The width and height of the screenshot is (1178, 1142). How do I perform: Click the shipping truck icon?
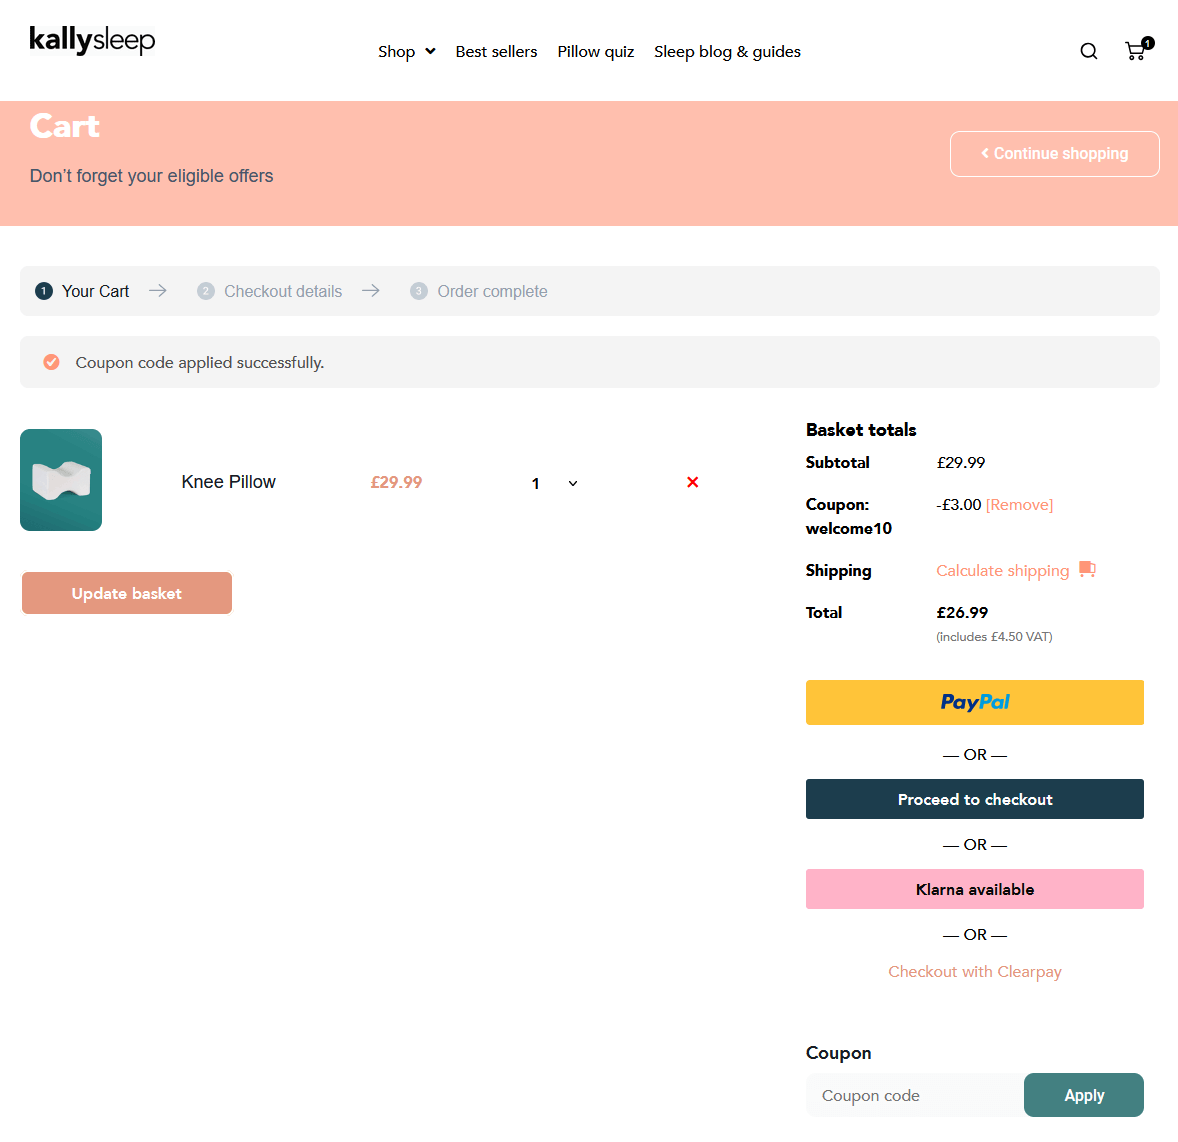click(x=1087, y=569)
